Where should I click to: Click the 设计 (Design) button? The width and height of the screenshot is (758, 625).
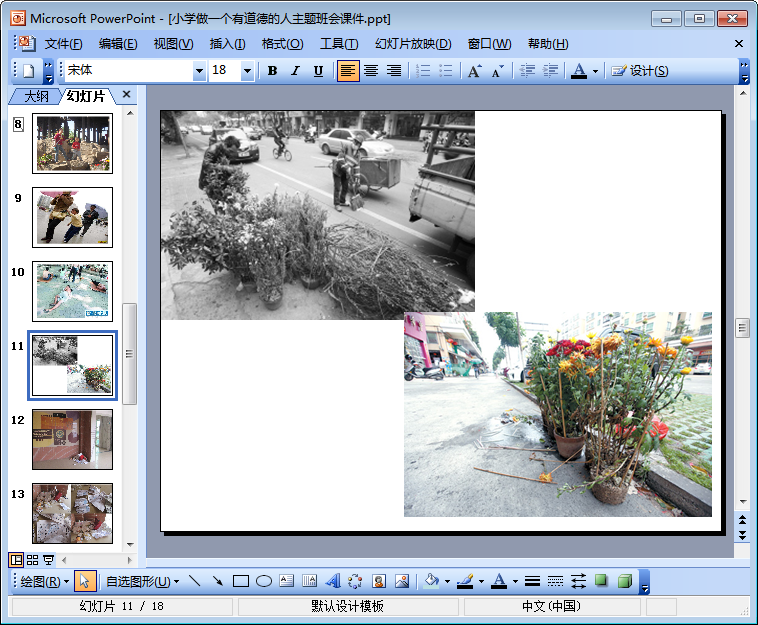[640, 71]
